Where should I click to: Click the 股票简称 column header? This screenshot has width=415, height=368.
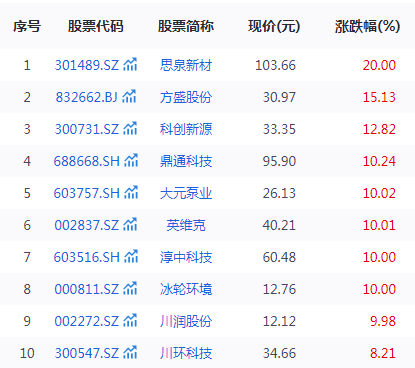point(186,26)
